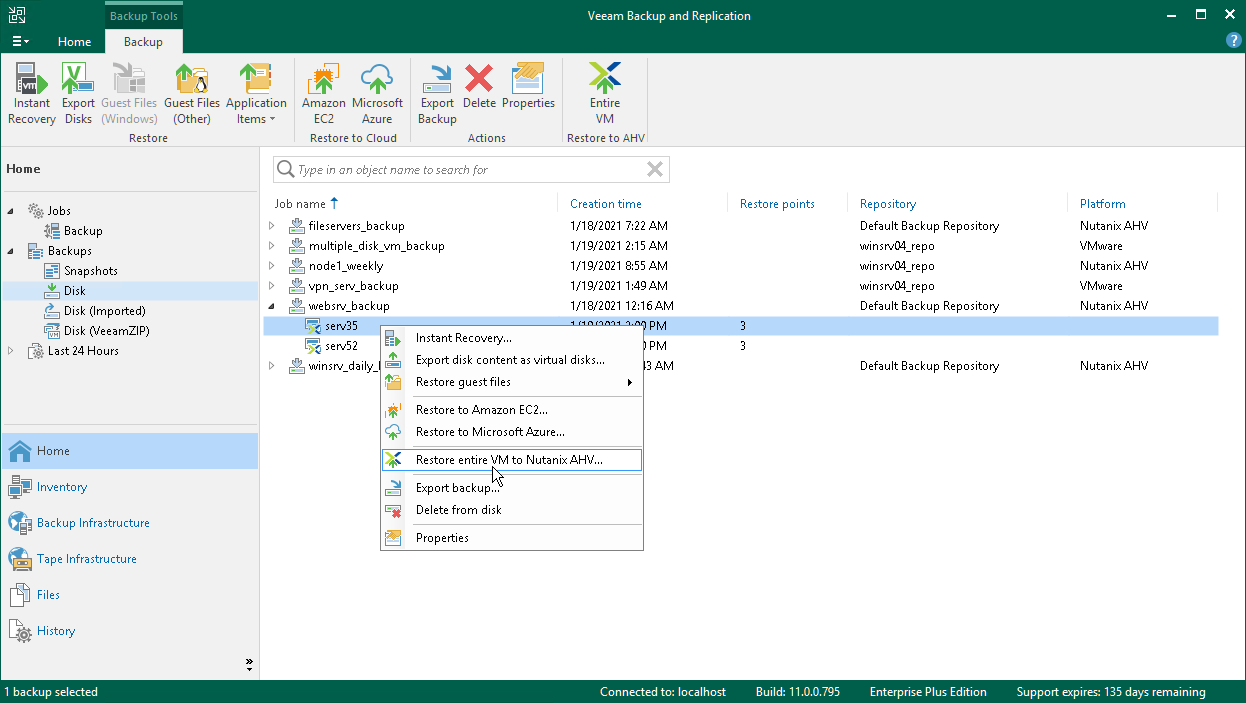The height and width of the screenshot is (703, 1246).
Task: Select Export backup from context menu
Action: [457, 488]
